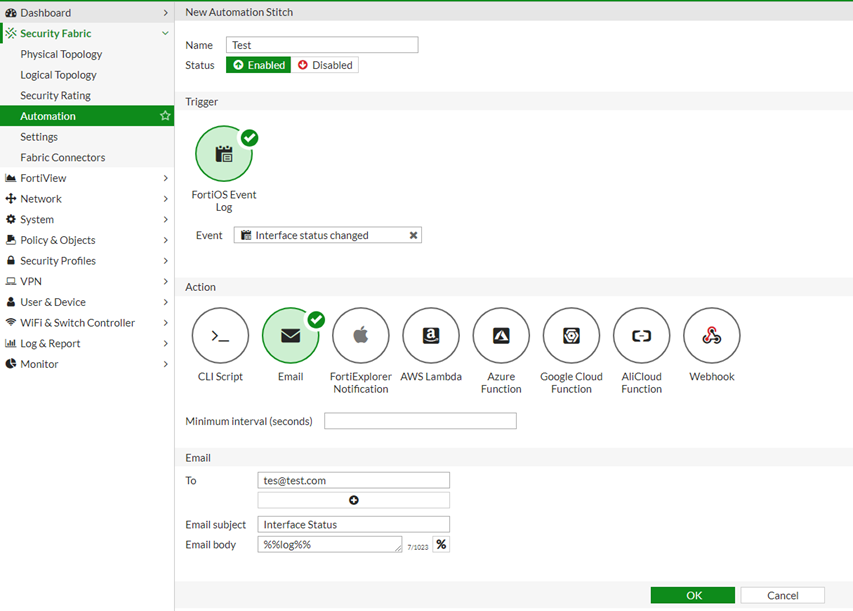853x611 pixels.
Task: Set status to Enabled
Action: tap(258, 65)
